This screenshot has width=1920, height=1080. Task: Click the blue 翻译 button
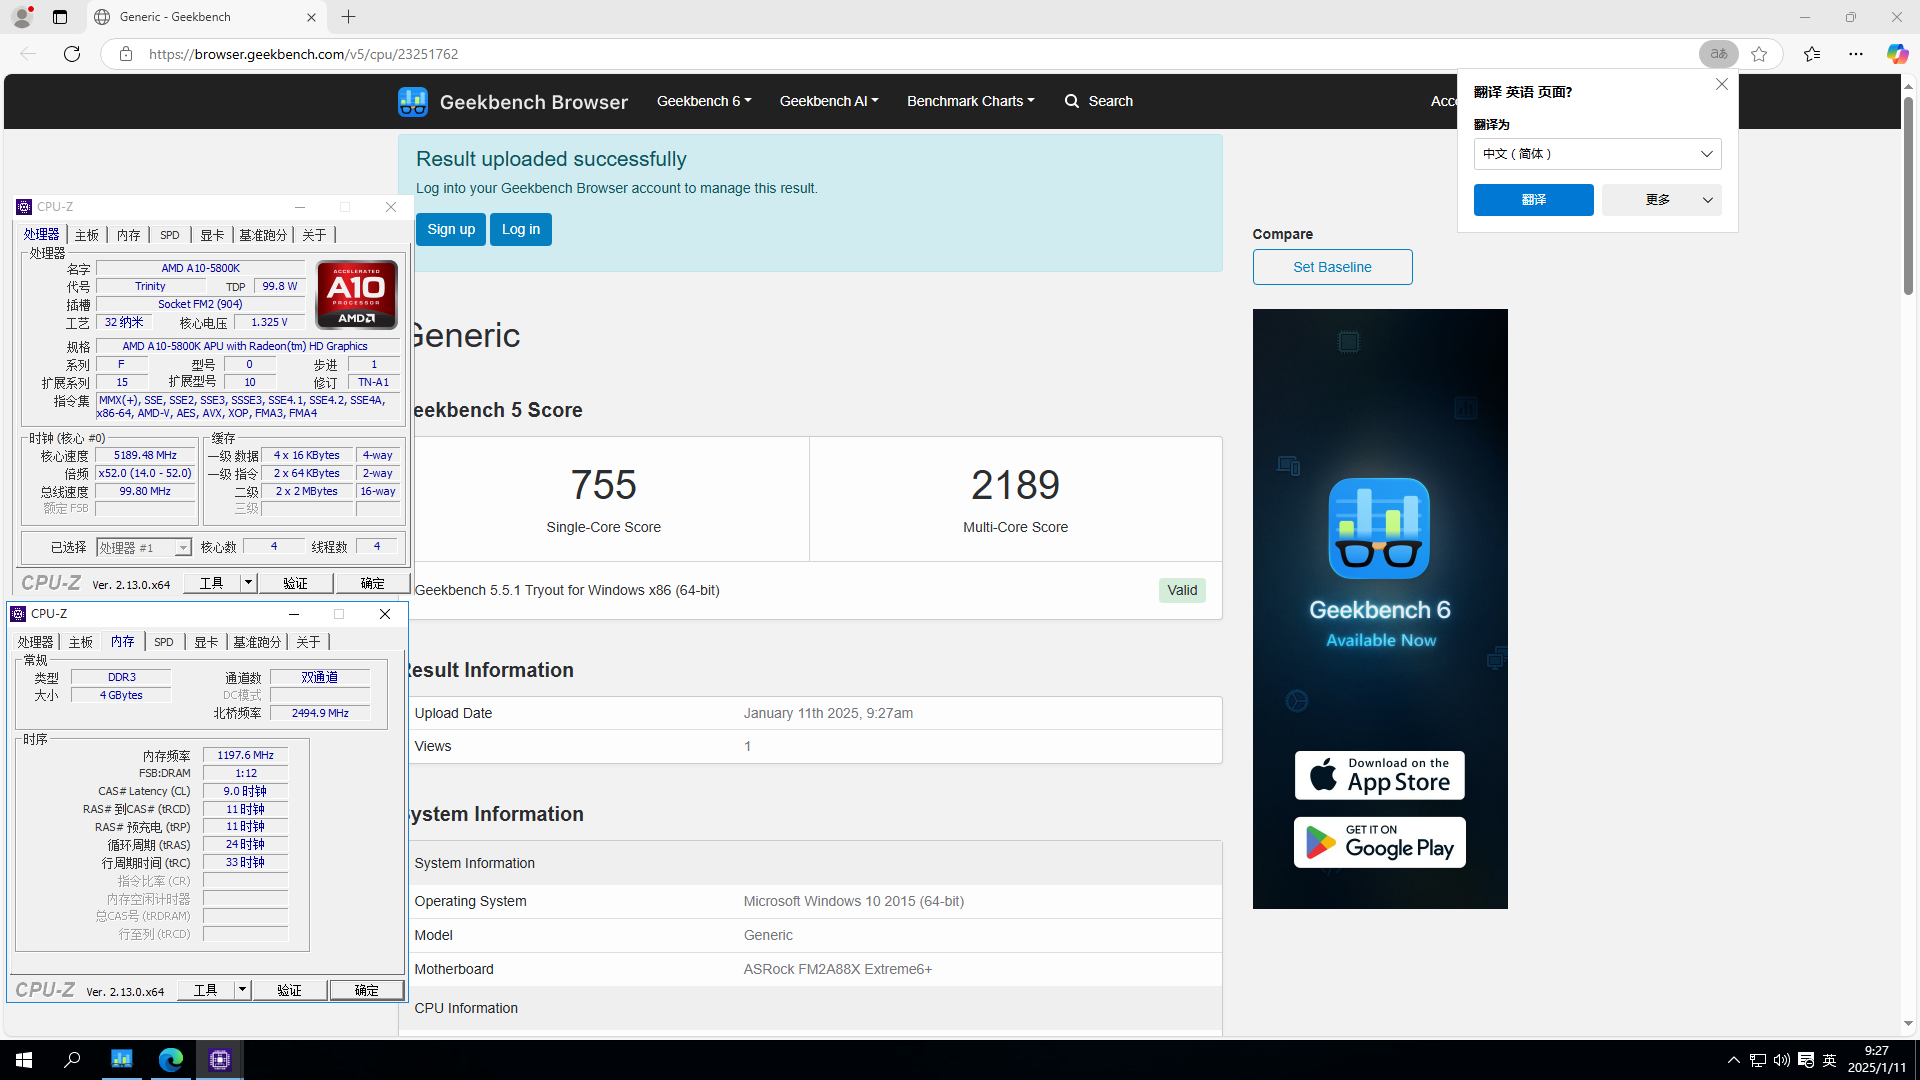click(x=1533, y=200)
